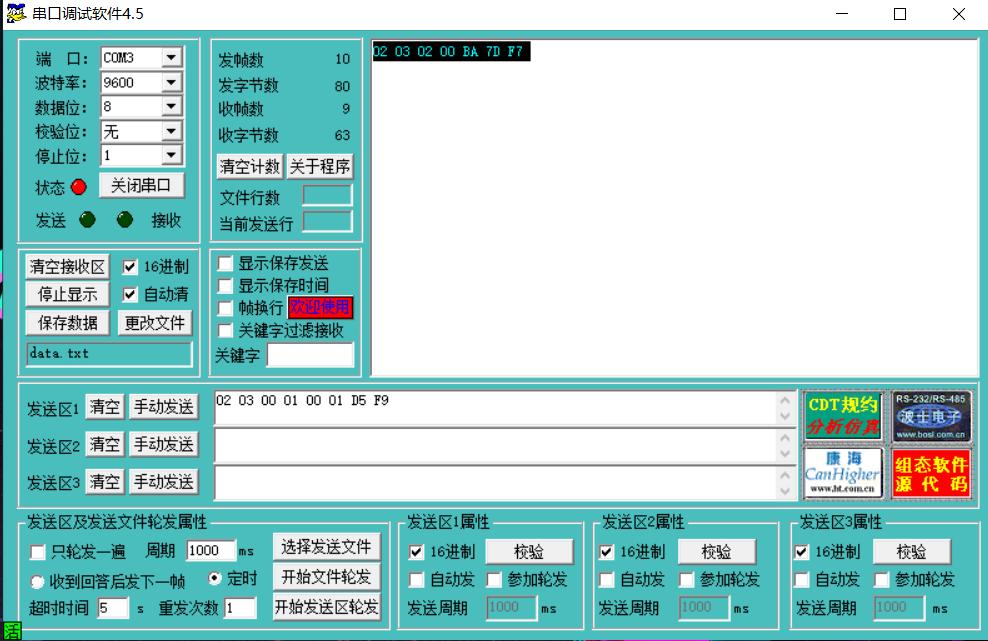The image size is (988, 641).
Task: Disable the 16进制 receive display checkbox
Action: pos(130,267)
